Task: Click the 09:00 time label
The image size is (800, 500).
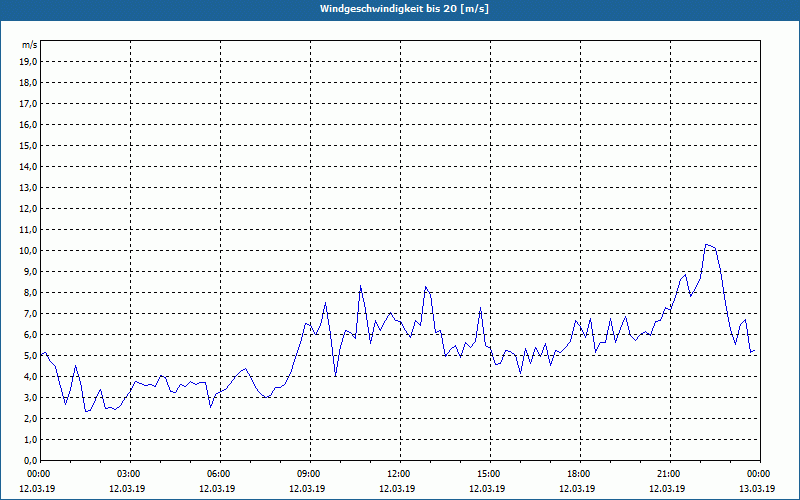Action: point(310,474)
